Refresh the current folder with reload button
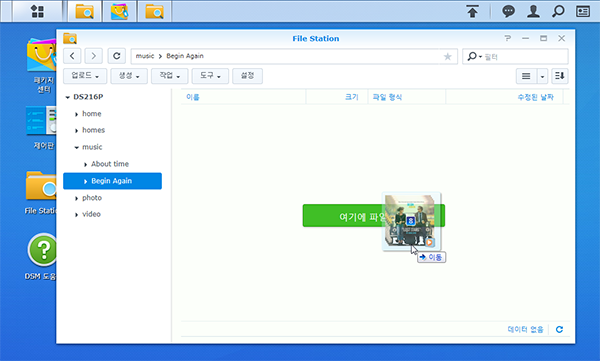600x361 pixels. (x=117, y=56)
